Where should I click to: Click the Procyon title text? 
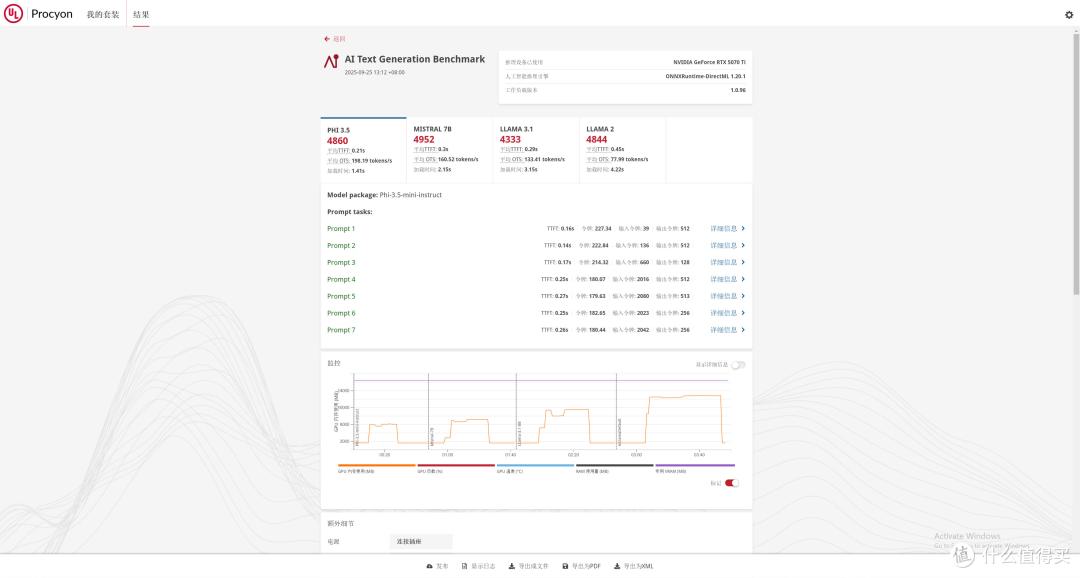click(x=52, y=14)
